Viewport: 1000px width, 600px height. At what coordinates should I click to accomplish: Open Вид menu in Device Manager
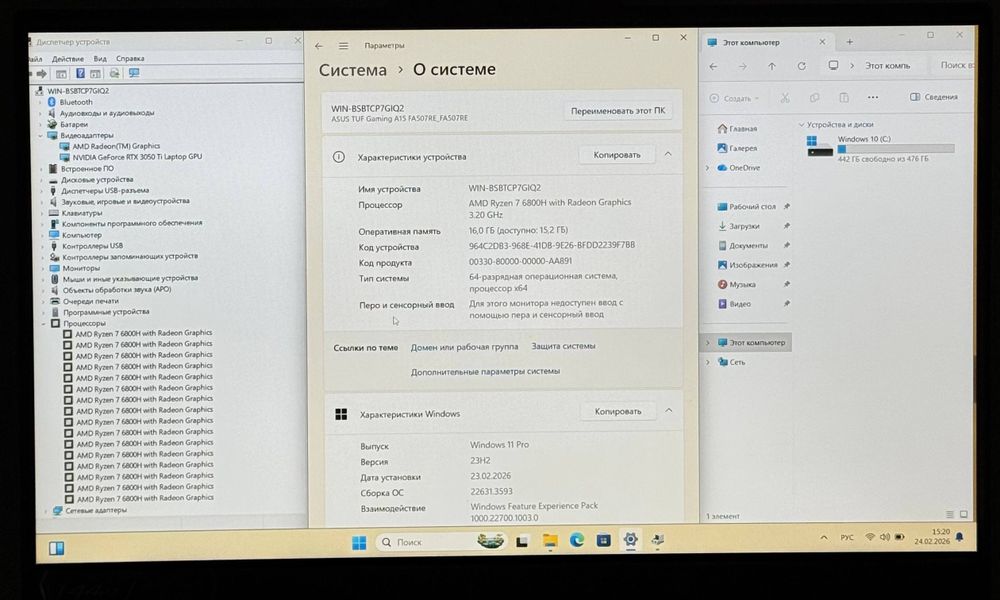click(x=100, y=59)
